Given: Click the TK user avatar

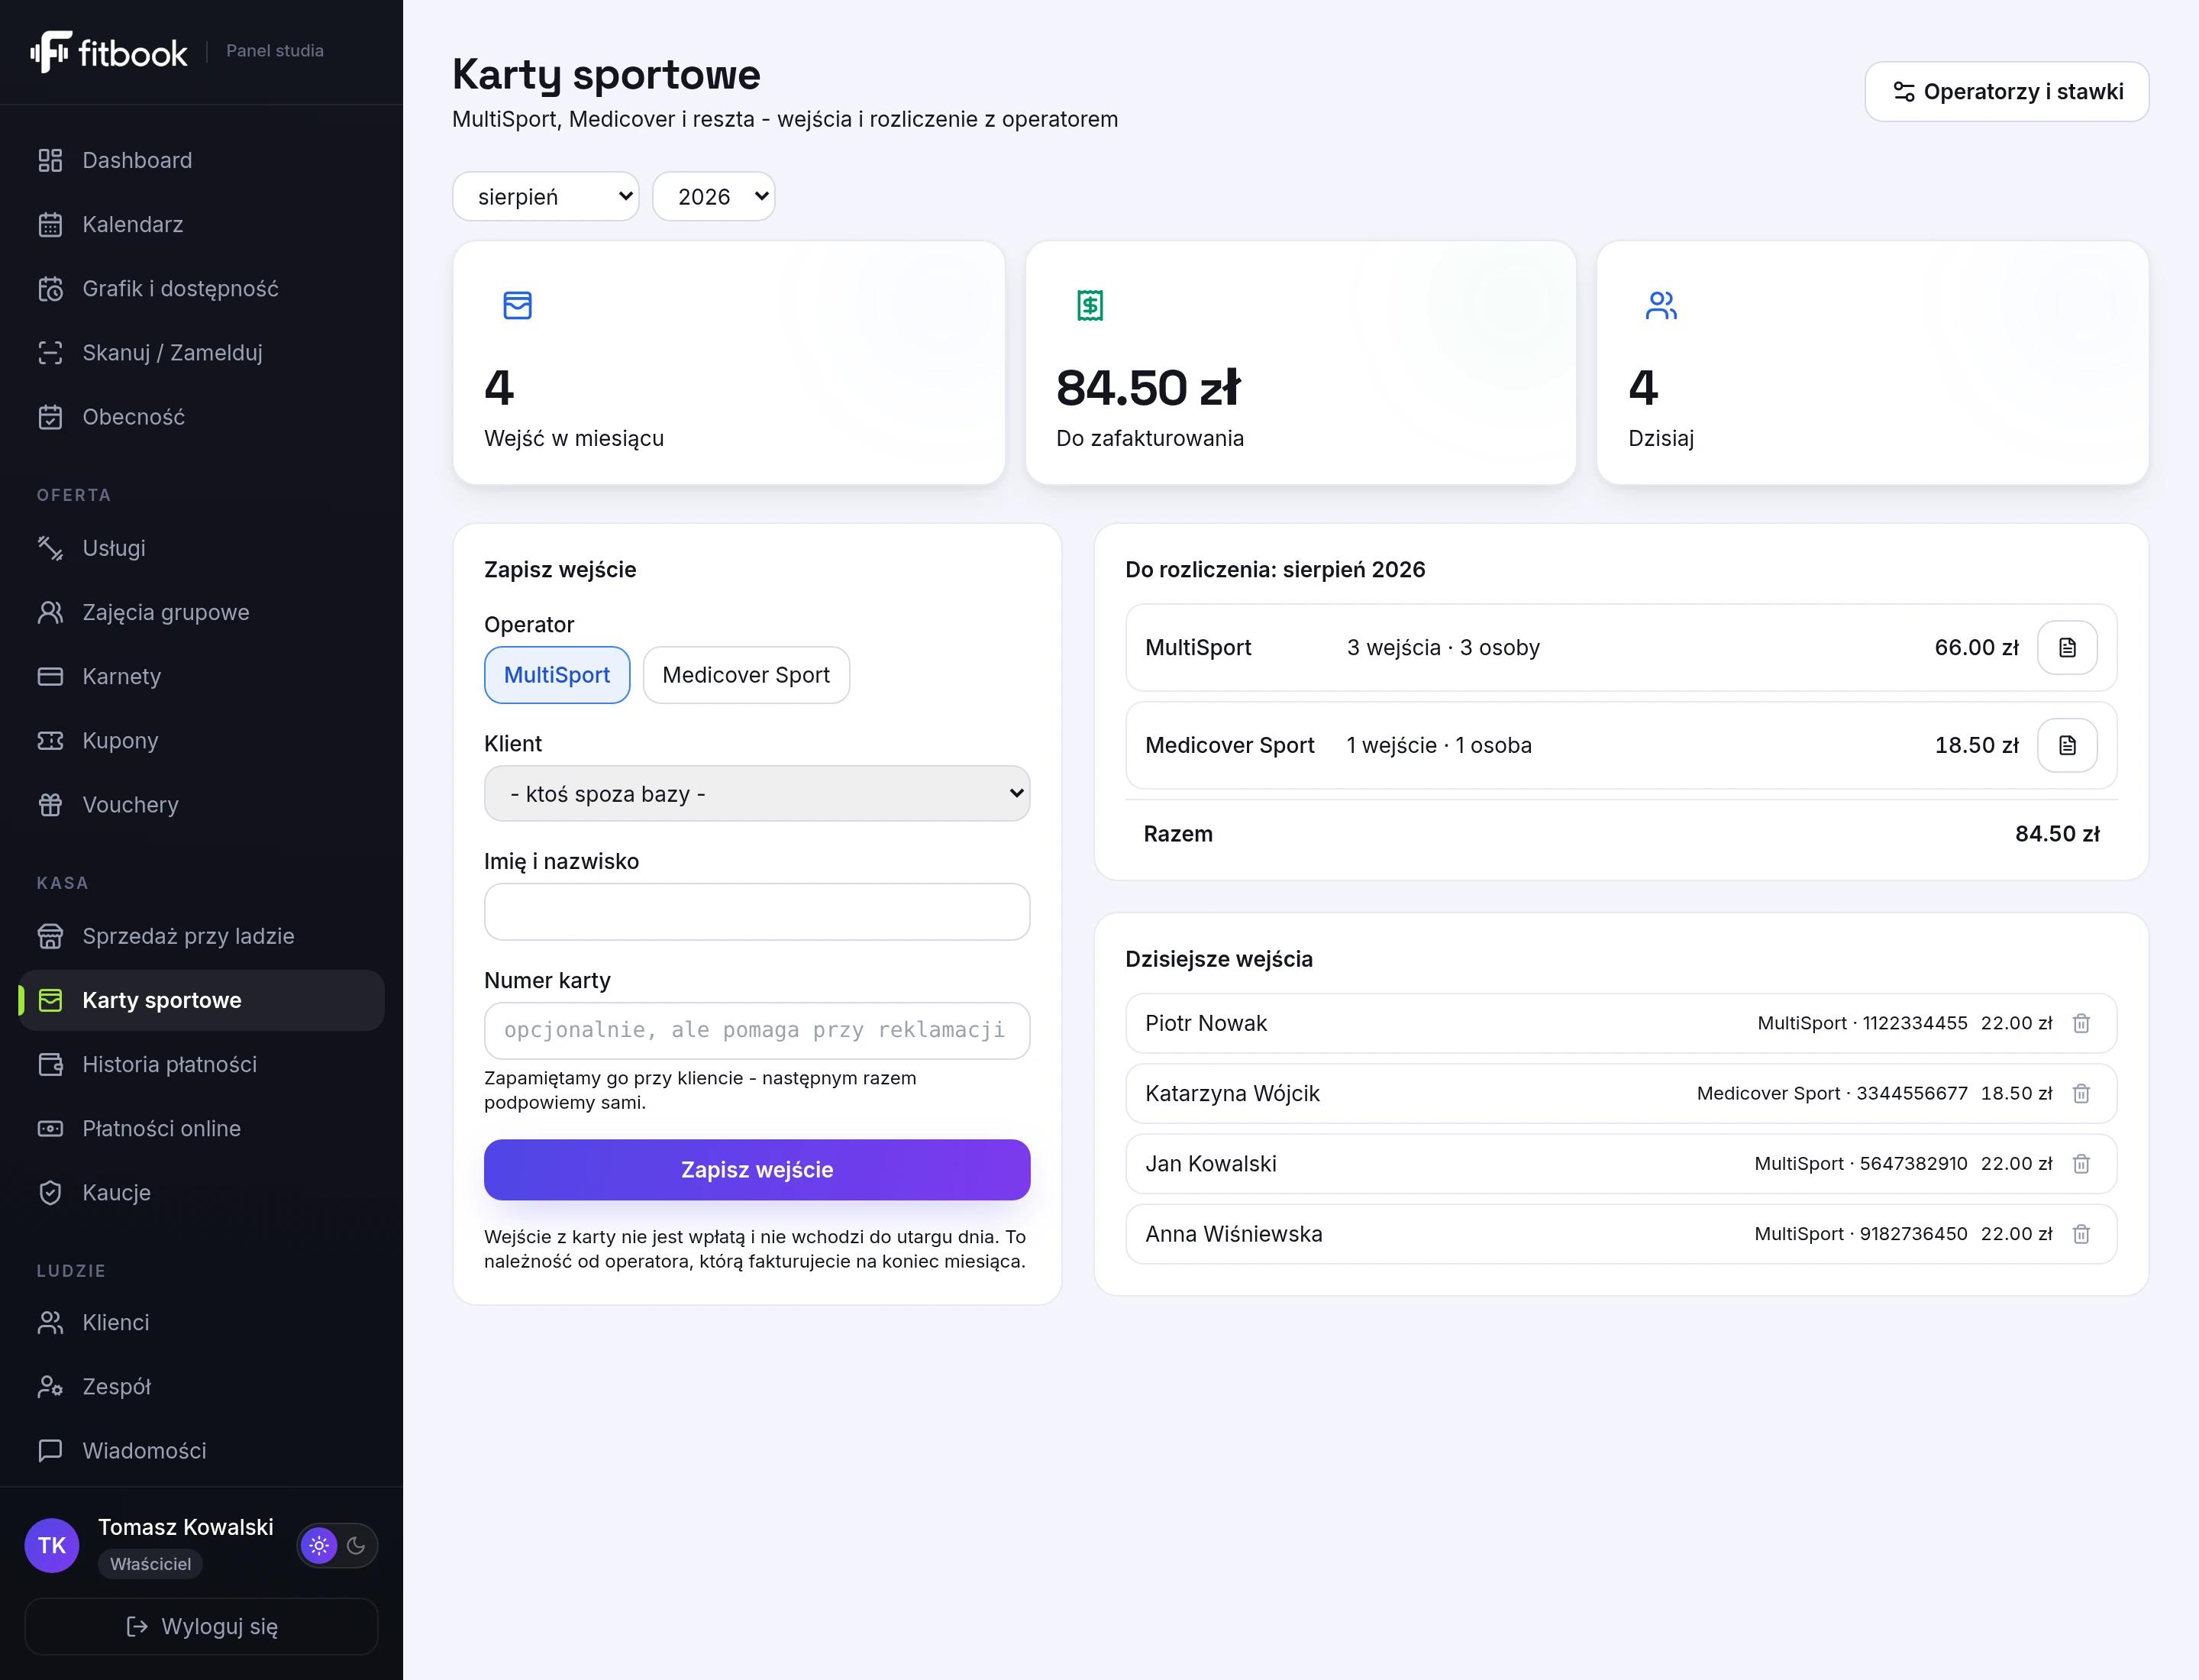Looking at the screenshot, I should pos(52,1545).
